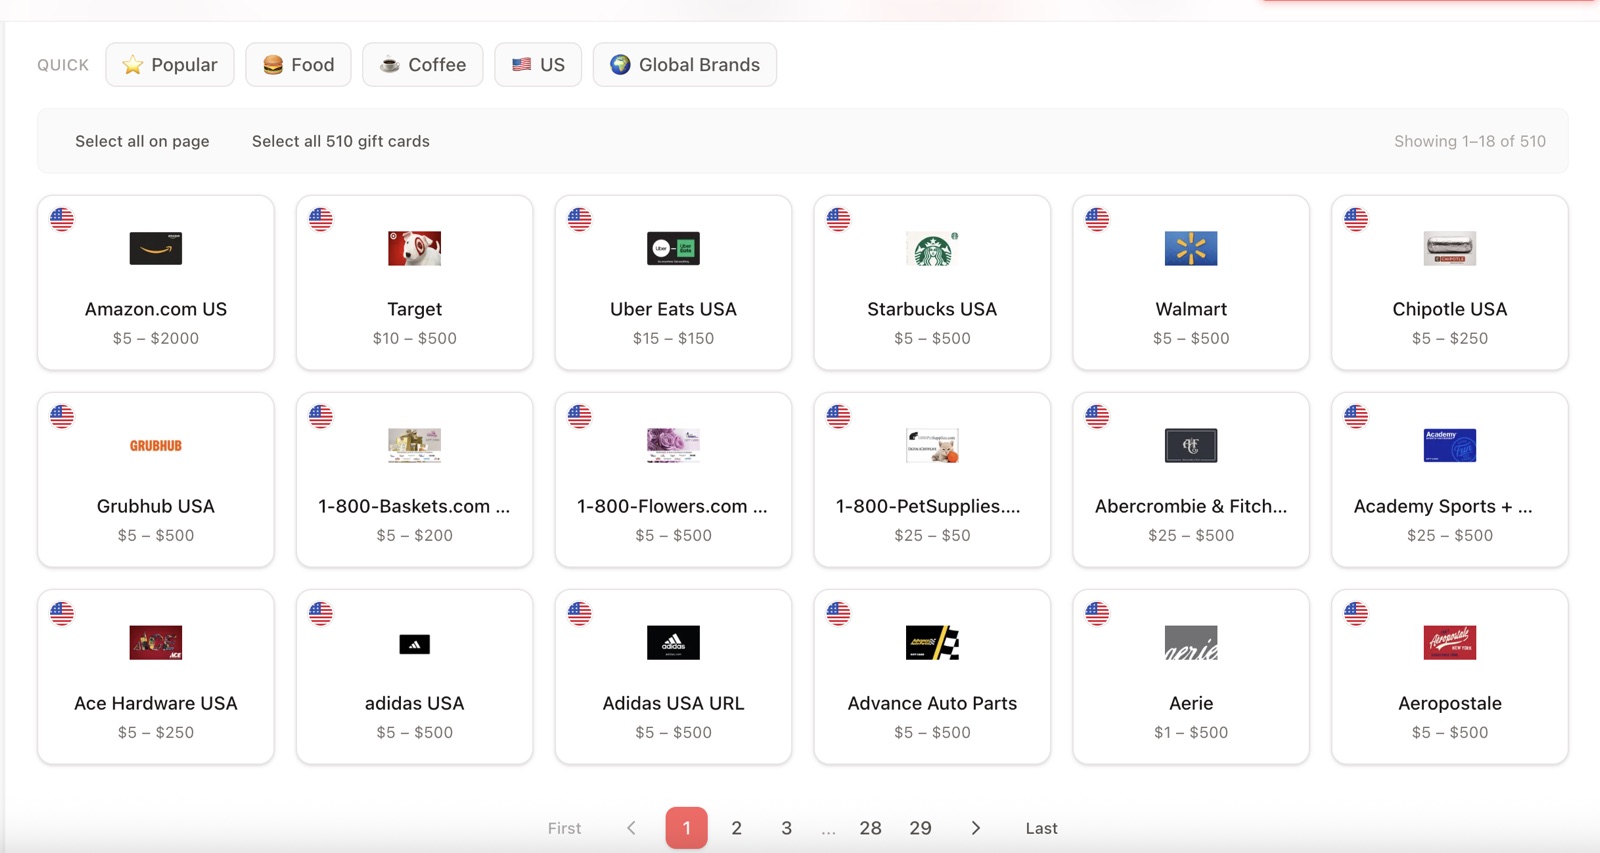Jump to pagination page 28
The height and width of the screenshot is (853, 1600).
coord(871,828)
